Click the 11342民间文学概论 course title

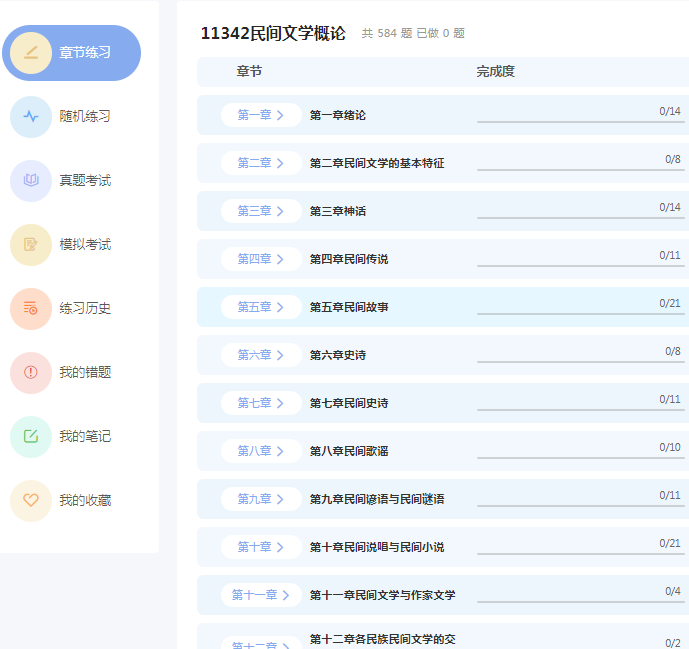[x=273, y=33]
